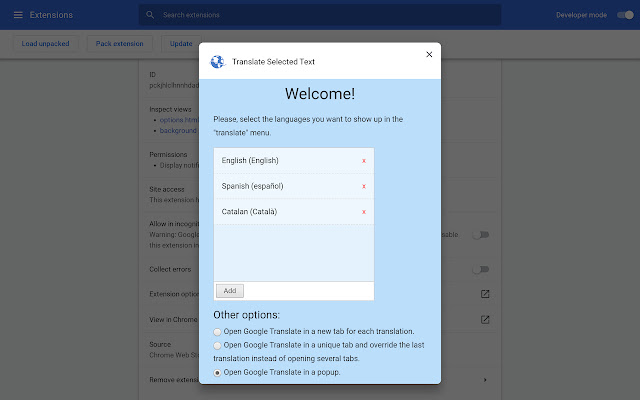Toggle Developer mode switch
Image resolution: width=640 pixels, height=400 pixels.
coord(625,15)
